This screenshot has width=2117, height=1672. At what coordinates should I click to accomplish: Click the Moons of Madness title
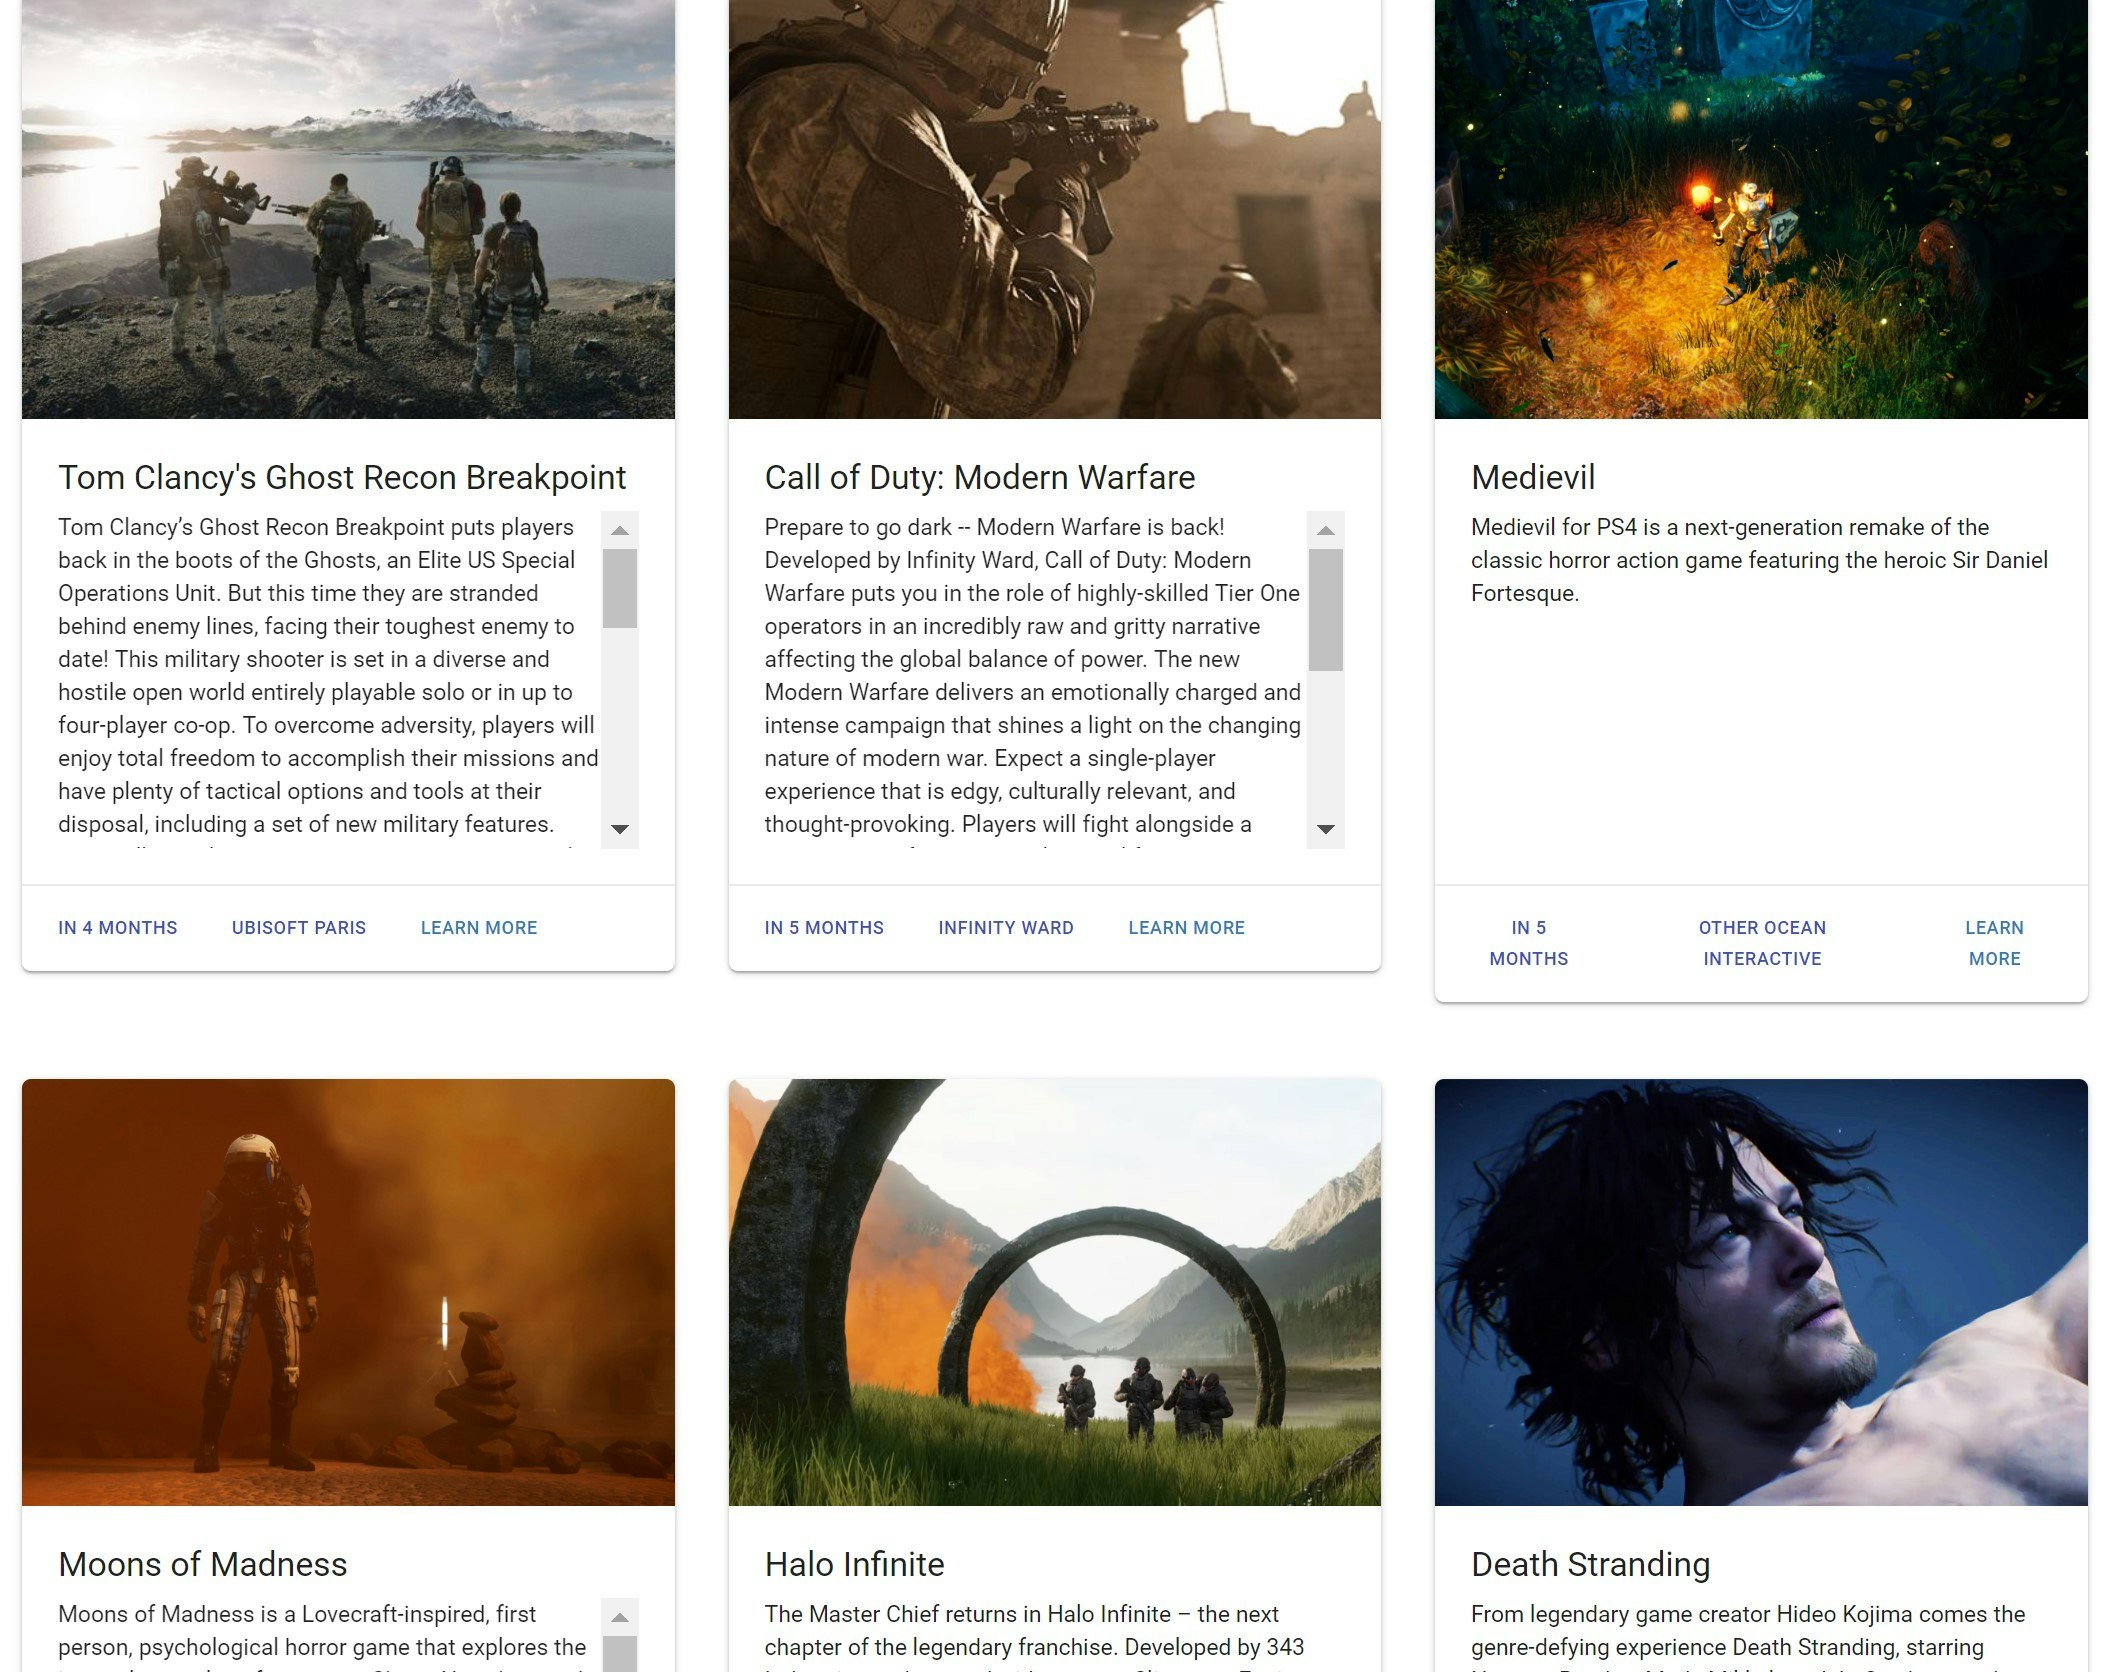click(x=204, y=1565)
